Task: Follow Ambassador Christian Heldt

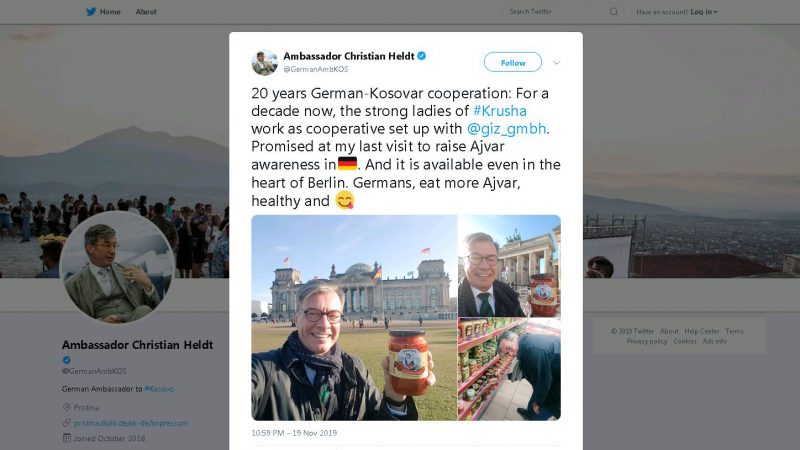Action: (513, 62)
